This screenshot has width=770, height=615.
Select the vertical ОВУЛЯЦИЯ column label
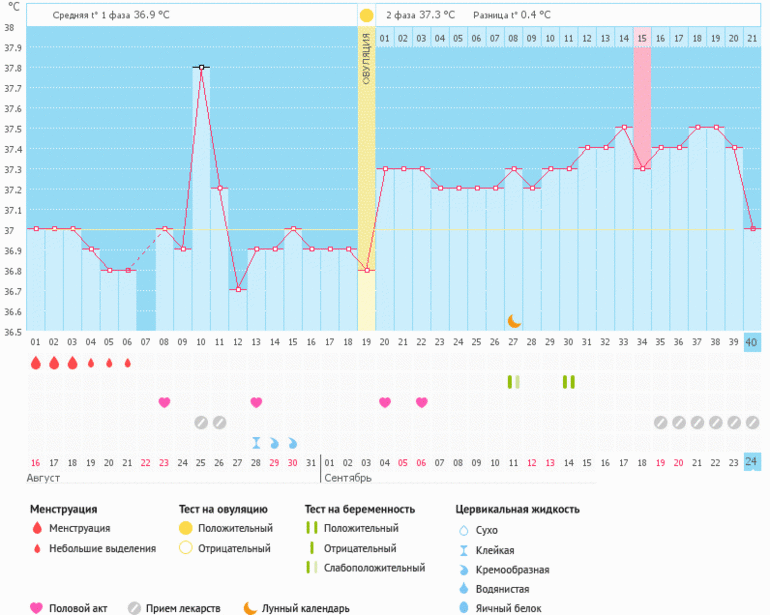(x=366, y=59)
